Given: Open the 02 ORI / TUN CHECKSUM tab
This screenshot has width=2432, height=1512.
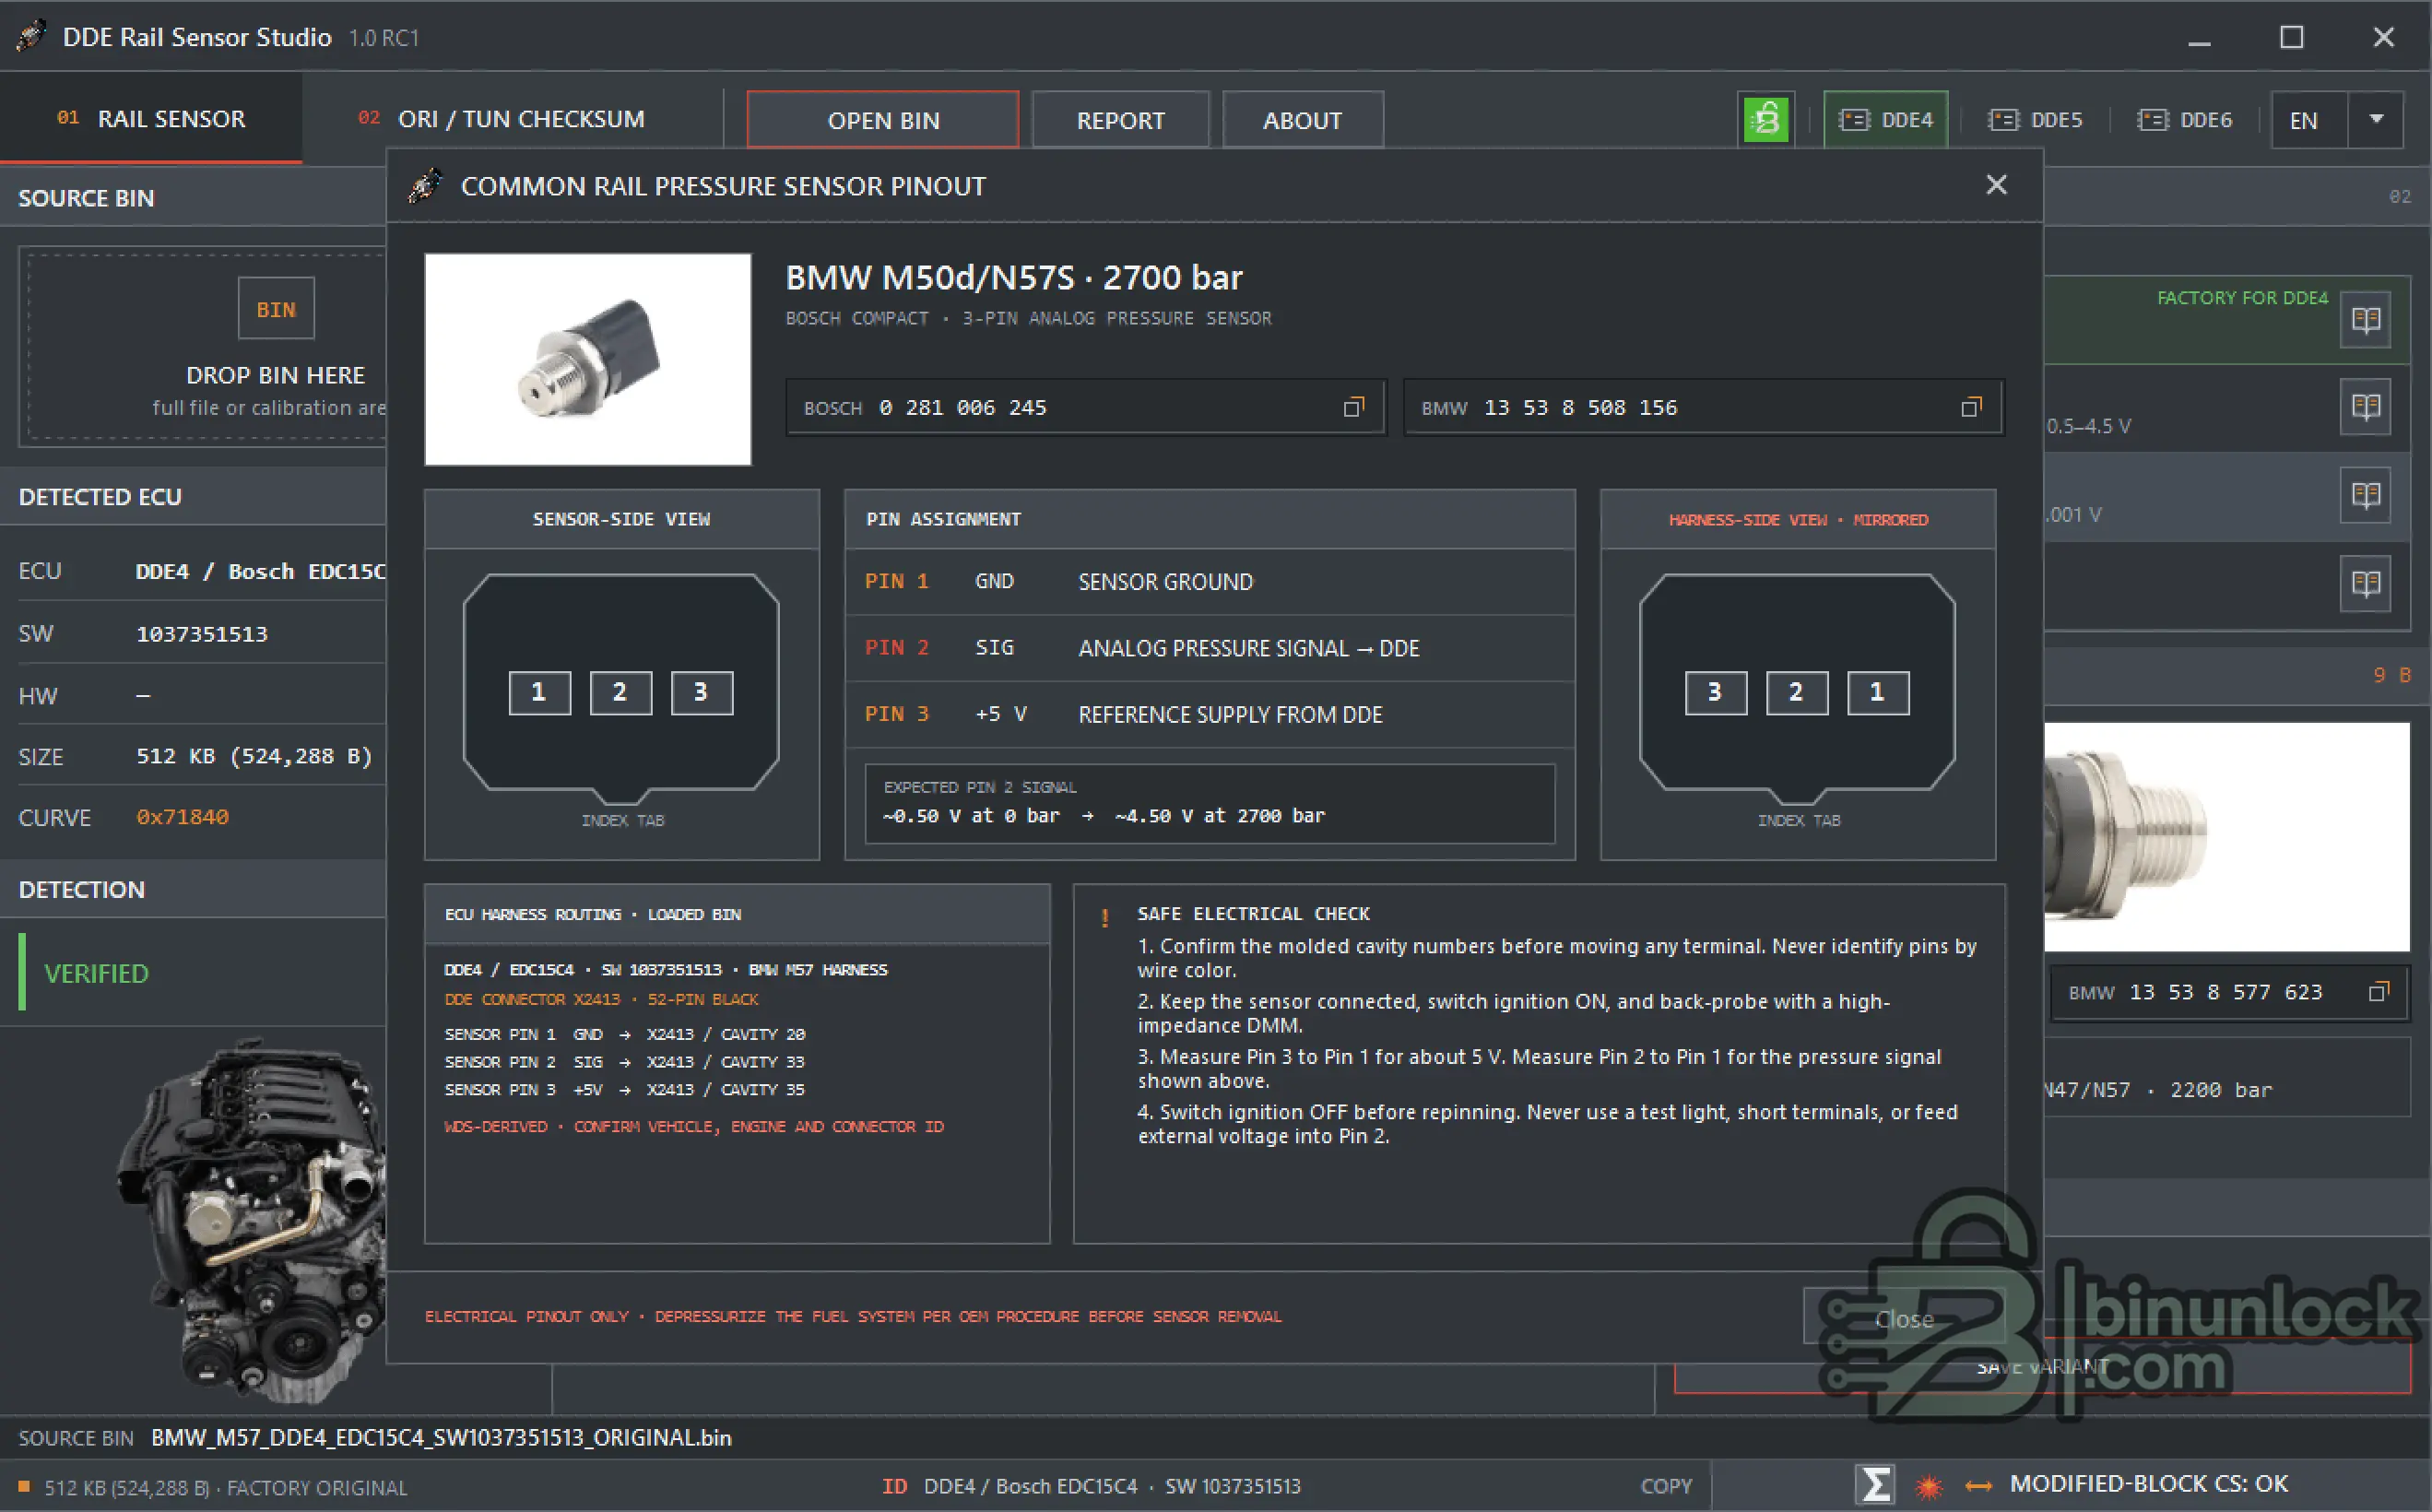Looking at the screenshot, I should (x=501, y=119).
